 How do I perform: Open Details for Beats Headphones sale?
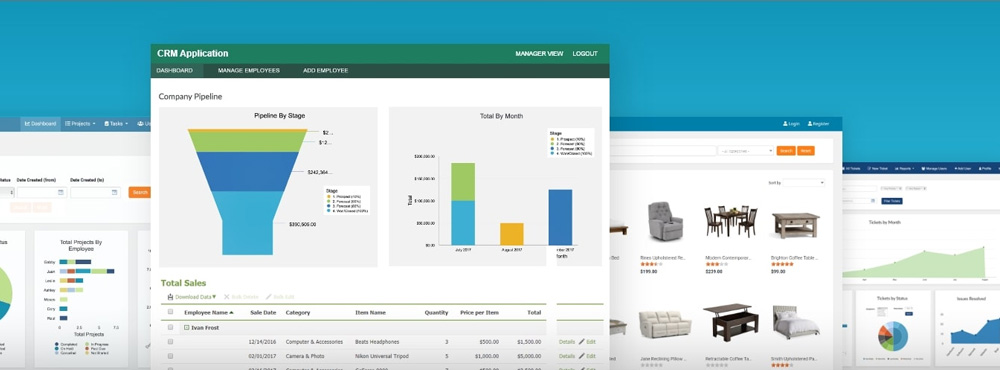click(567, 342)
